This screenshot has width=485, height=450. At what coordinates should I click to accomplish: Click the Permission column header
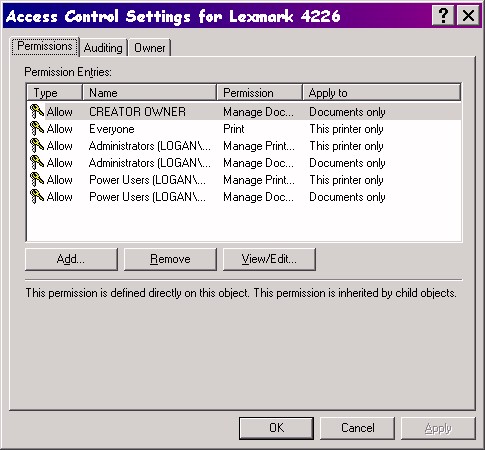pos(260,92)
